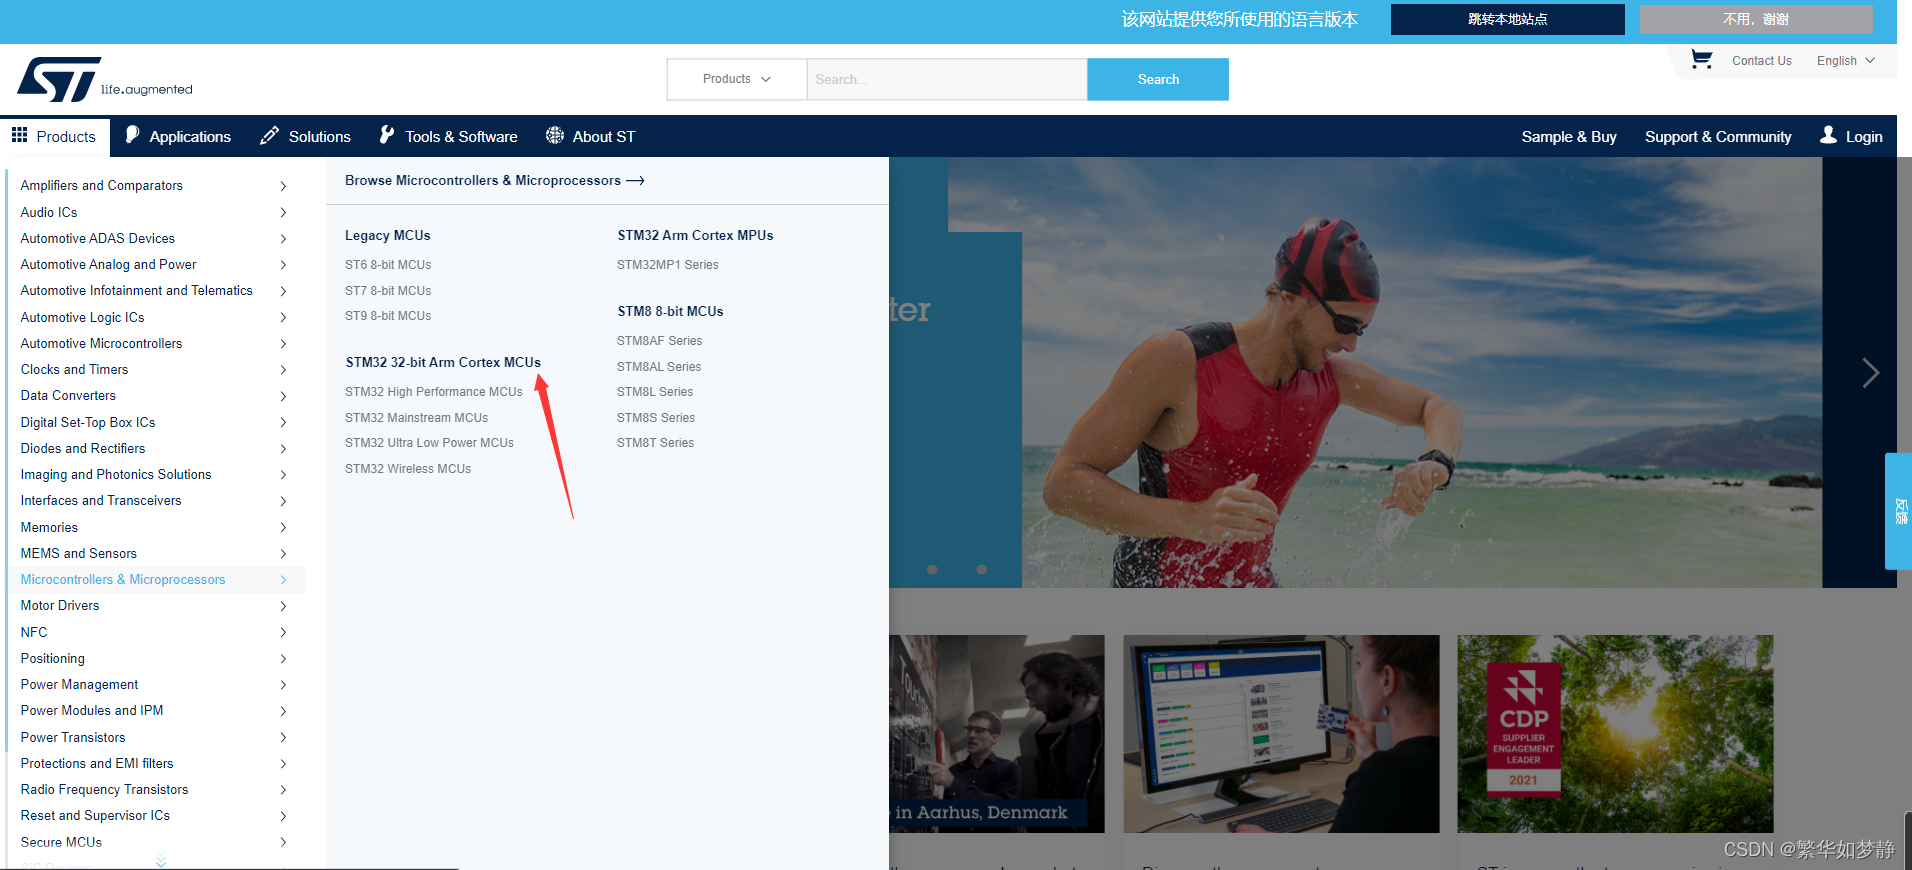This screenshot has height=870, width=1912.
Task: Open STM8S Series link
Action: pos(656,418)
